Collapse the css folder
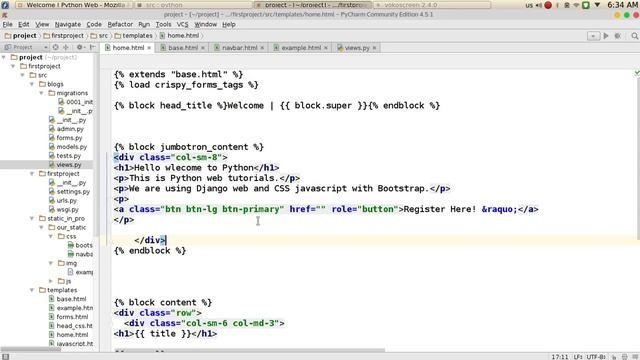 tap(51, 236)
